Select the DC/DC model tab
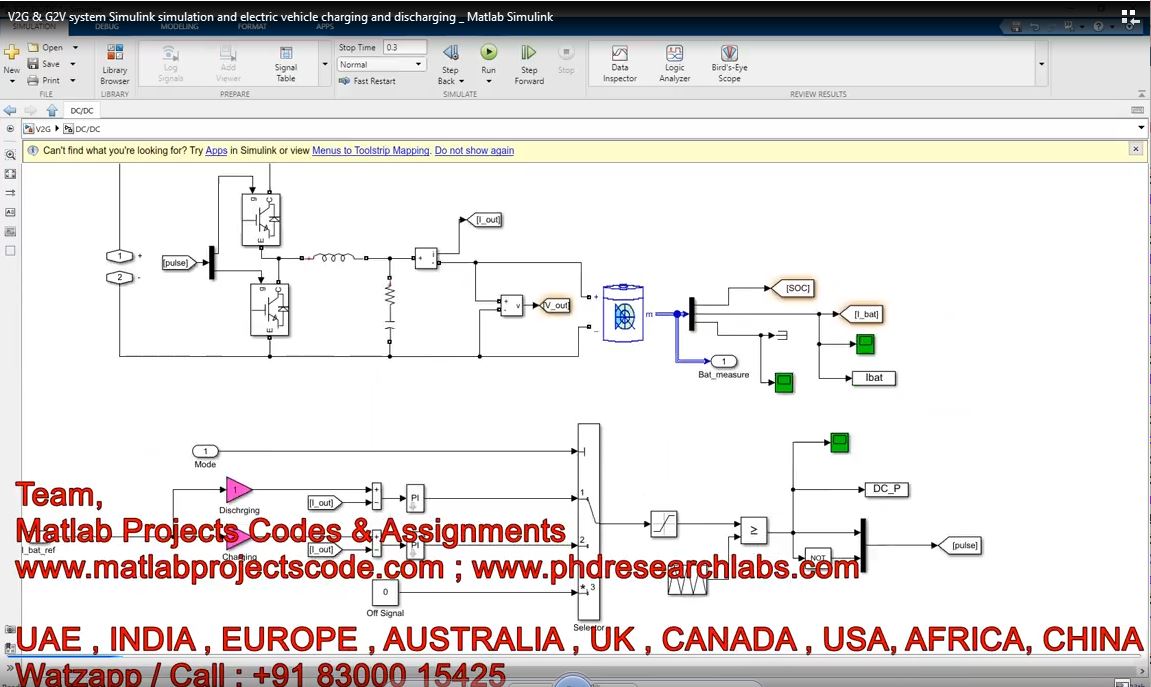Image resolution: width=1151 pixels, height=687 pixels. 81,111
